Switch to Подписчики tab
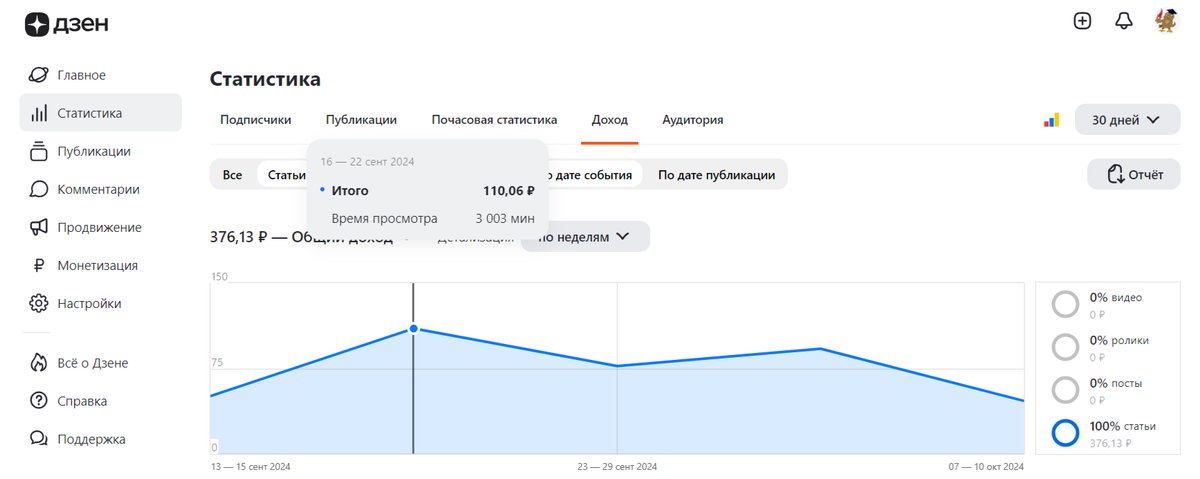Viewport: 1200px width, 479px height. point(256,120)
